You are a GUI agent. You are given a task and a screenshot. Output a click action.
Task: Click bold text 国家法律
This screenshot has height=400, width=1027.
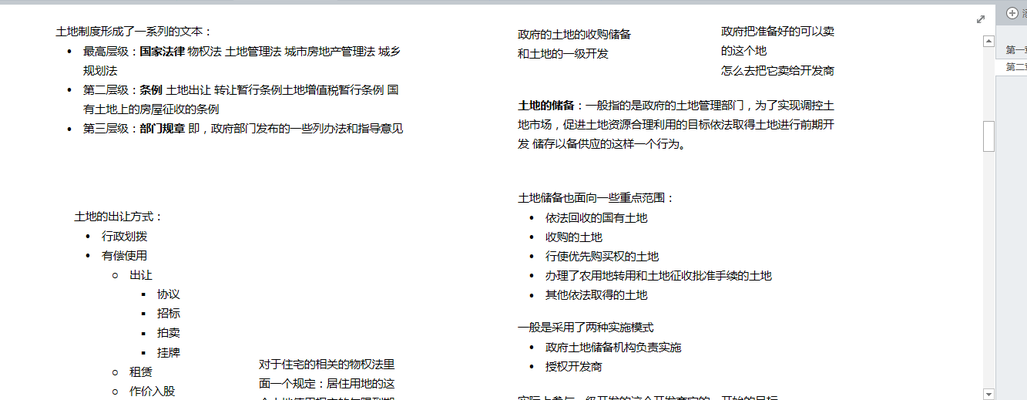[161, 51]
